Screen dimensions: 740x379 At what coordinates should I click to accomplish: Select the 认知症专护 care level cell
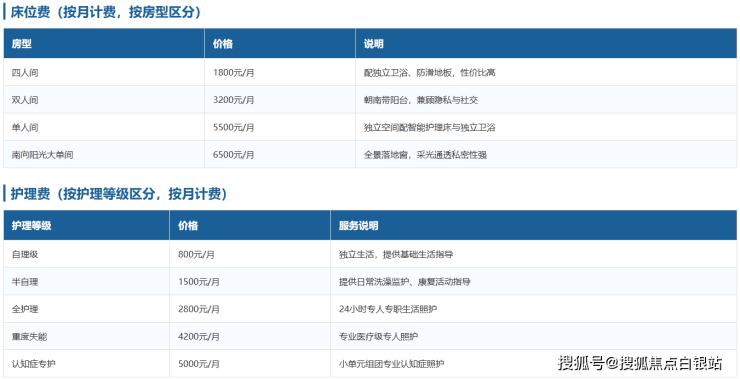tap(86, 364)
